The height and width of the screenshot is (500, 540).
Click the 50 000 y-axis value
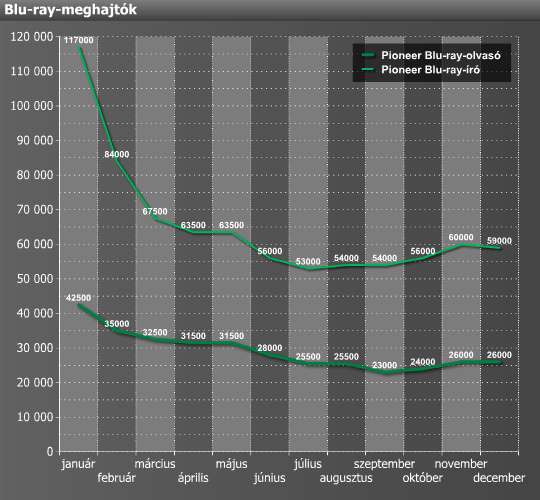(x=35, y=279)
